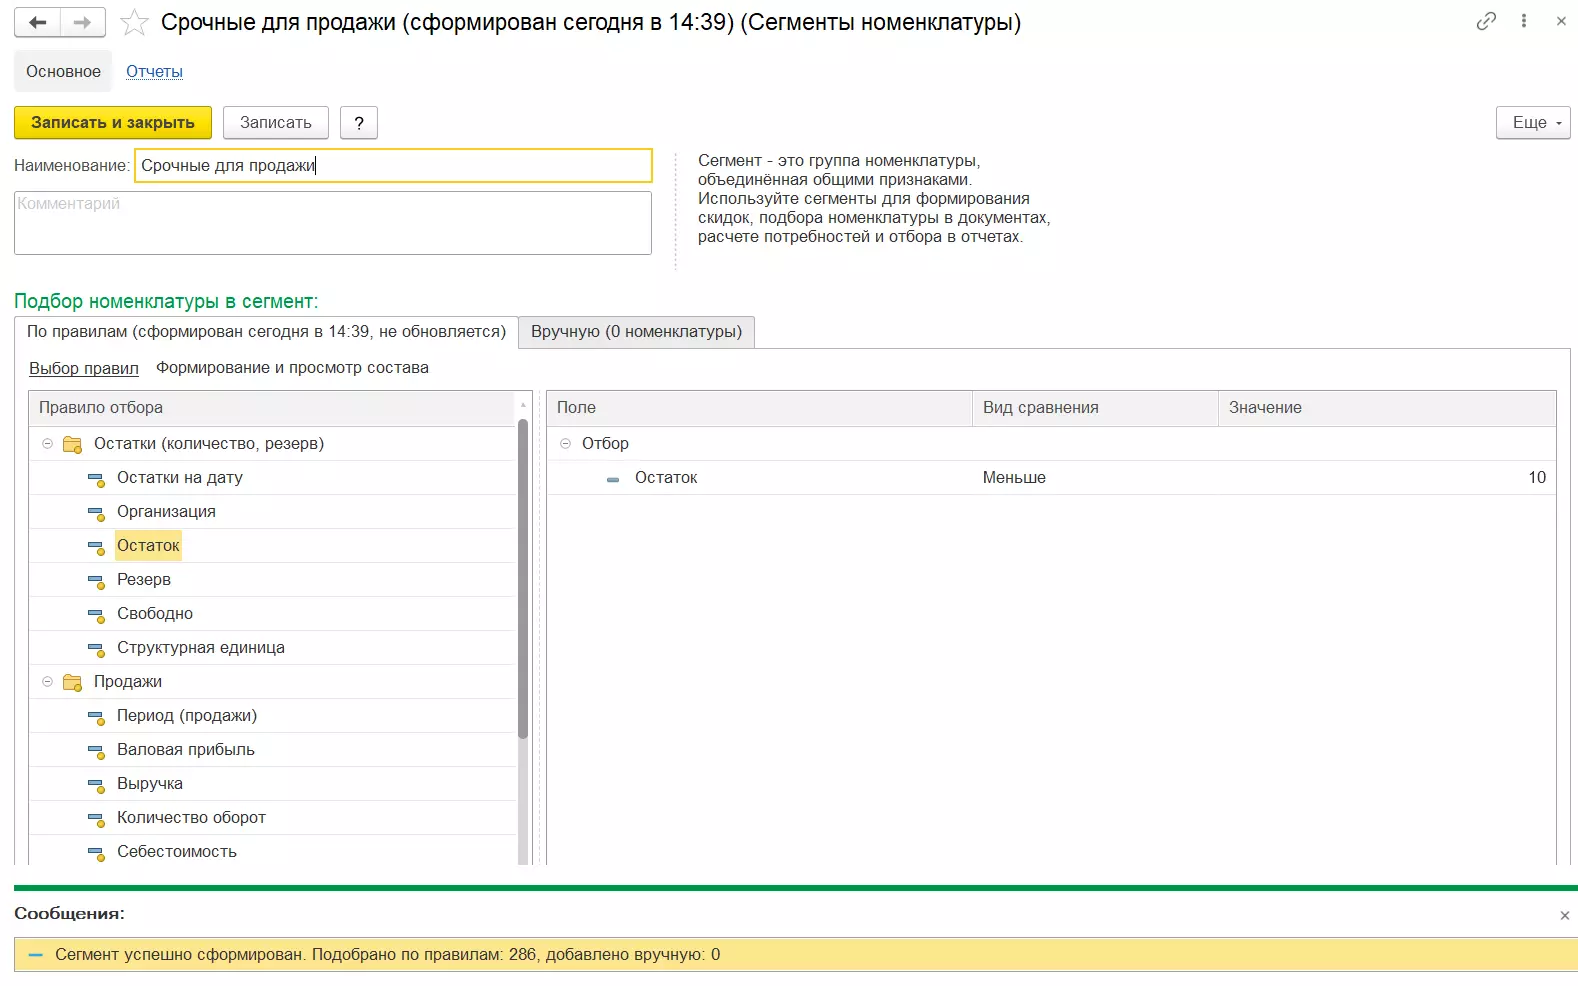The image size is (1578, 986).
Task: Select the Свободно rule
Action: (x=155, y=614)
